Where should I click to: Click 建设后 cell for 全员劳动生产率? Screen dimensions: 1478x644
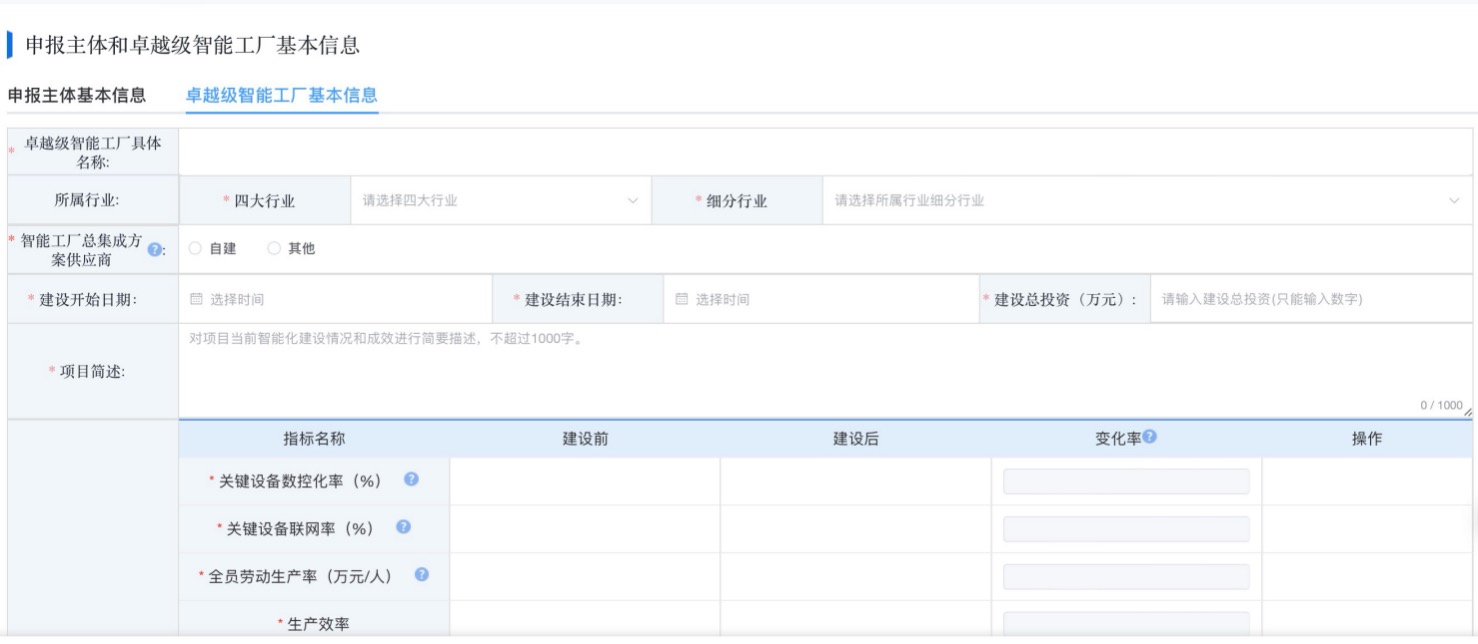(x=856, y=576)
